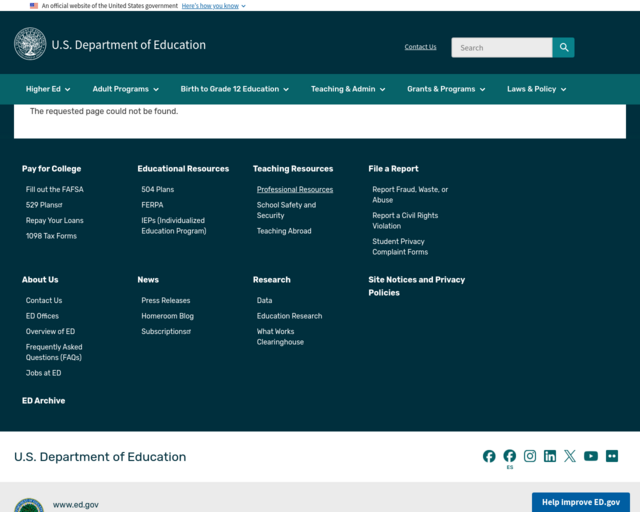Open the Flickr icon in footer

click(612, 456)
